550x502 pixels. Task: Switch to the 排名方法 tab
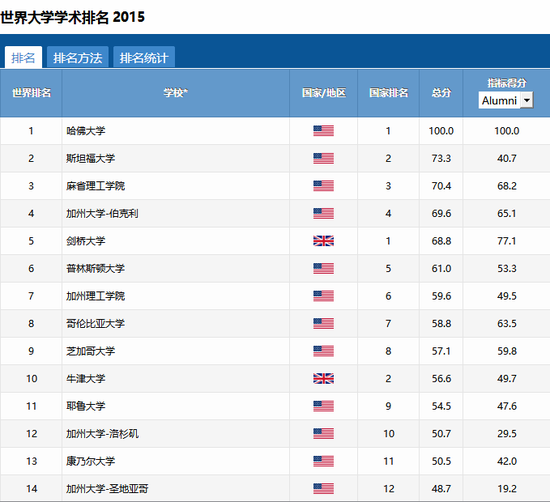78,58
